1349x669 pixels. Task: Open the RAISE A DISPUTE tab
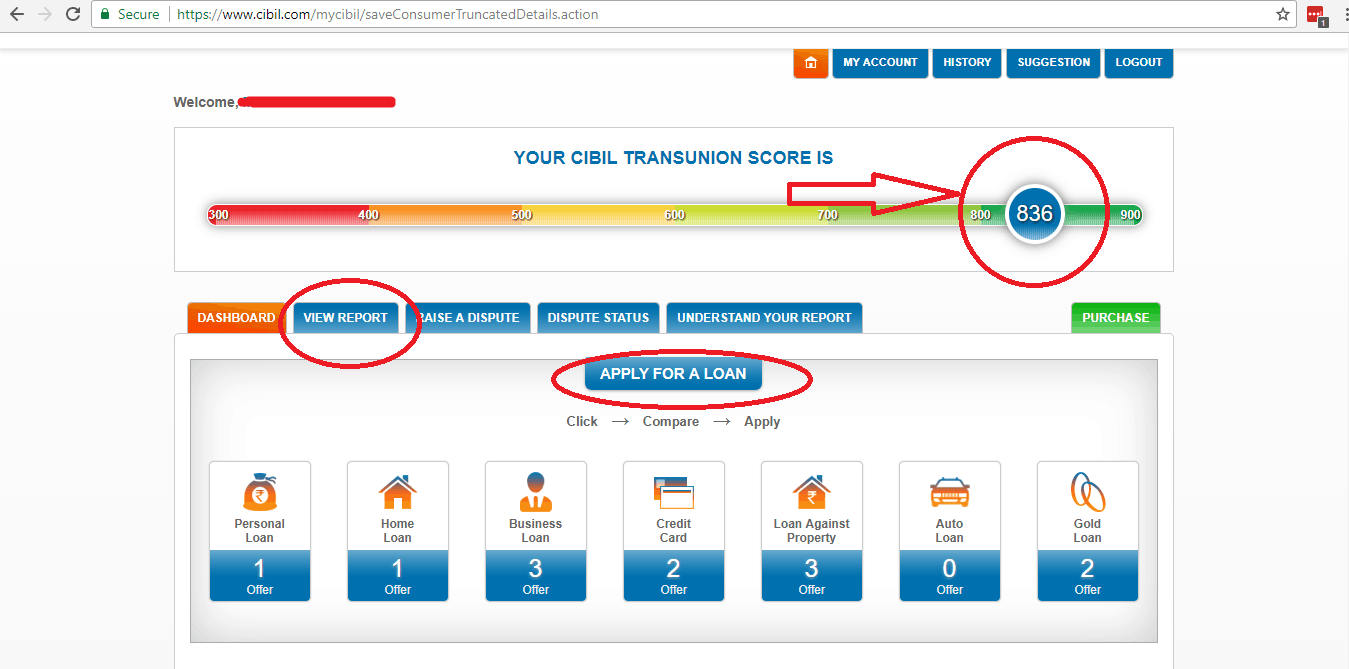point(466,318)
